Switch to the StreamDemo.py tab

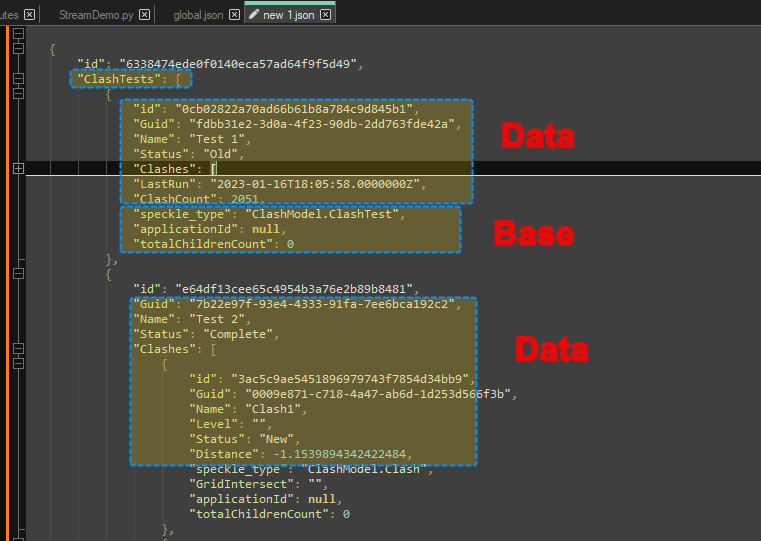(97, 14)
